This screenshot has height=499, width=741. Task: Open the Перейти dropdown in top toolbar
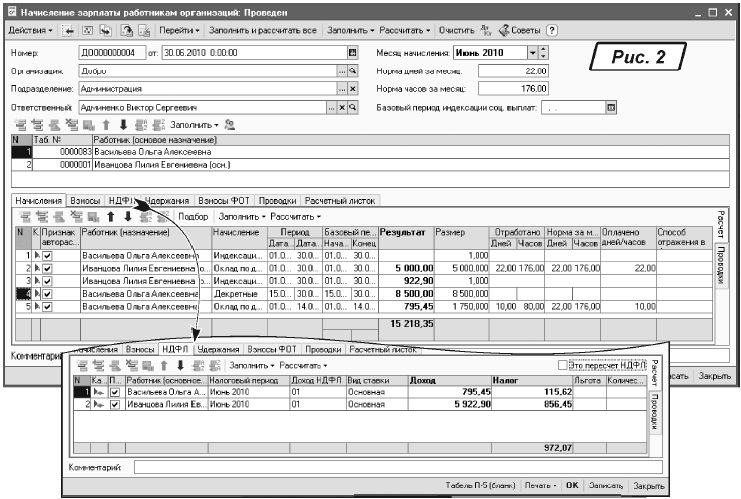coord(179,30)
